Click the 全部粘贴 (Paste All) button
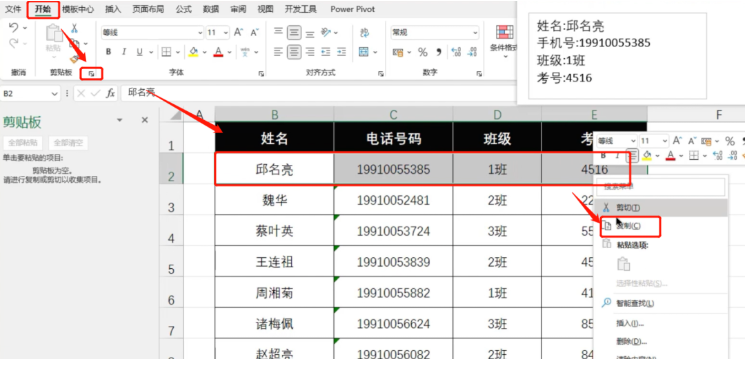Image resolution: width=750 pixels, height=381 pixels. point(23,142)
